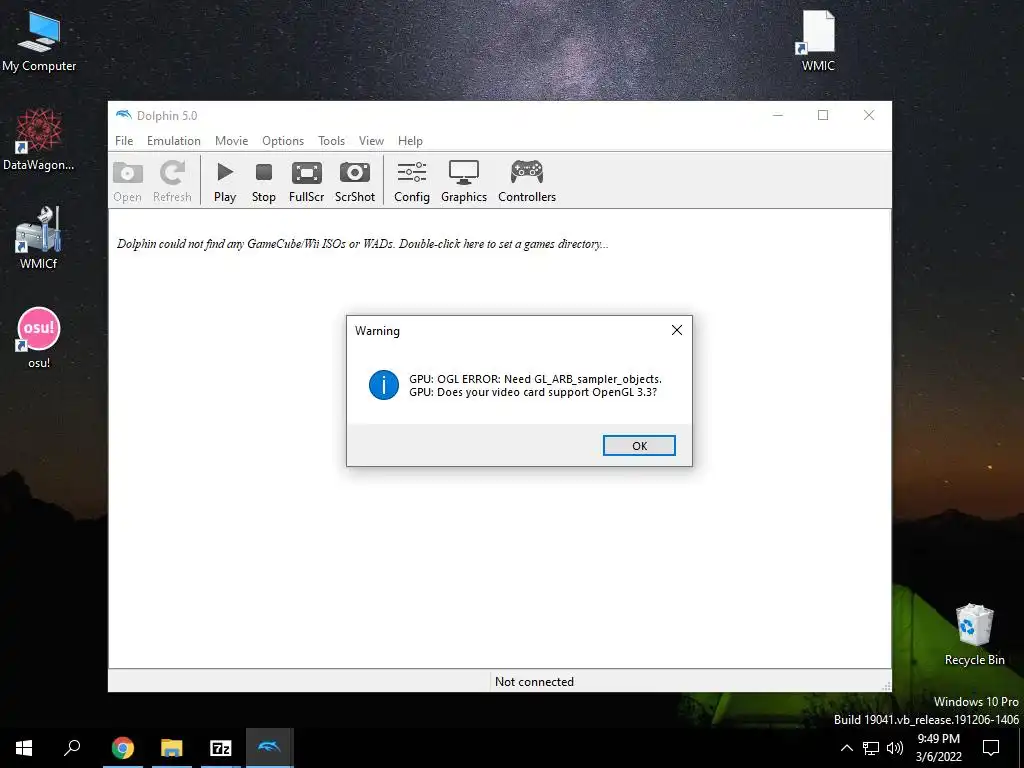Viewport: 1024px width, 768px height.
Task: Maximize the Dolphin 5.0 window
Action: pyautogui.click(x=823, y=115)
